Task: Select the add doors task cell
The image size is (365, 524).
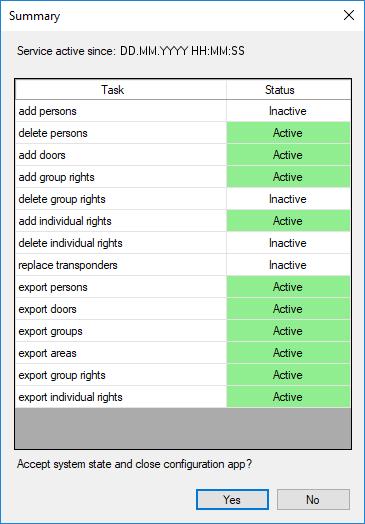Action: (121, 155)
